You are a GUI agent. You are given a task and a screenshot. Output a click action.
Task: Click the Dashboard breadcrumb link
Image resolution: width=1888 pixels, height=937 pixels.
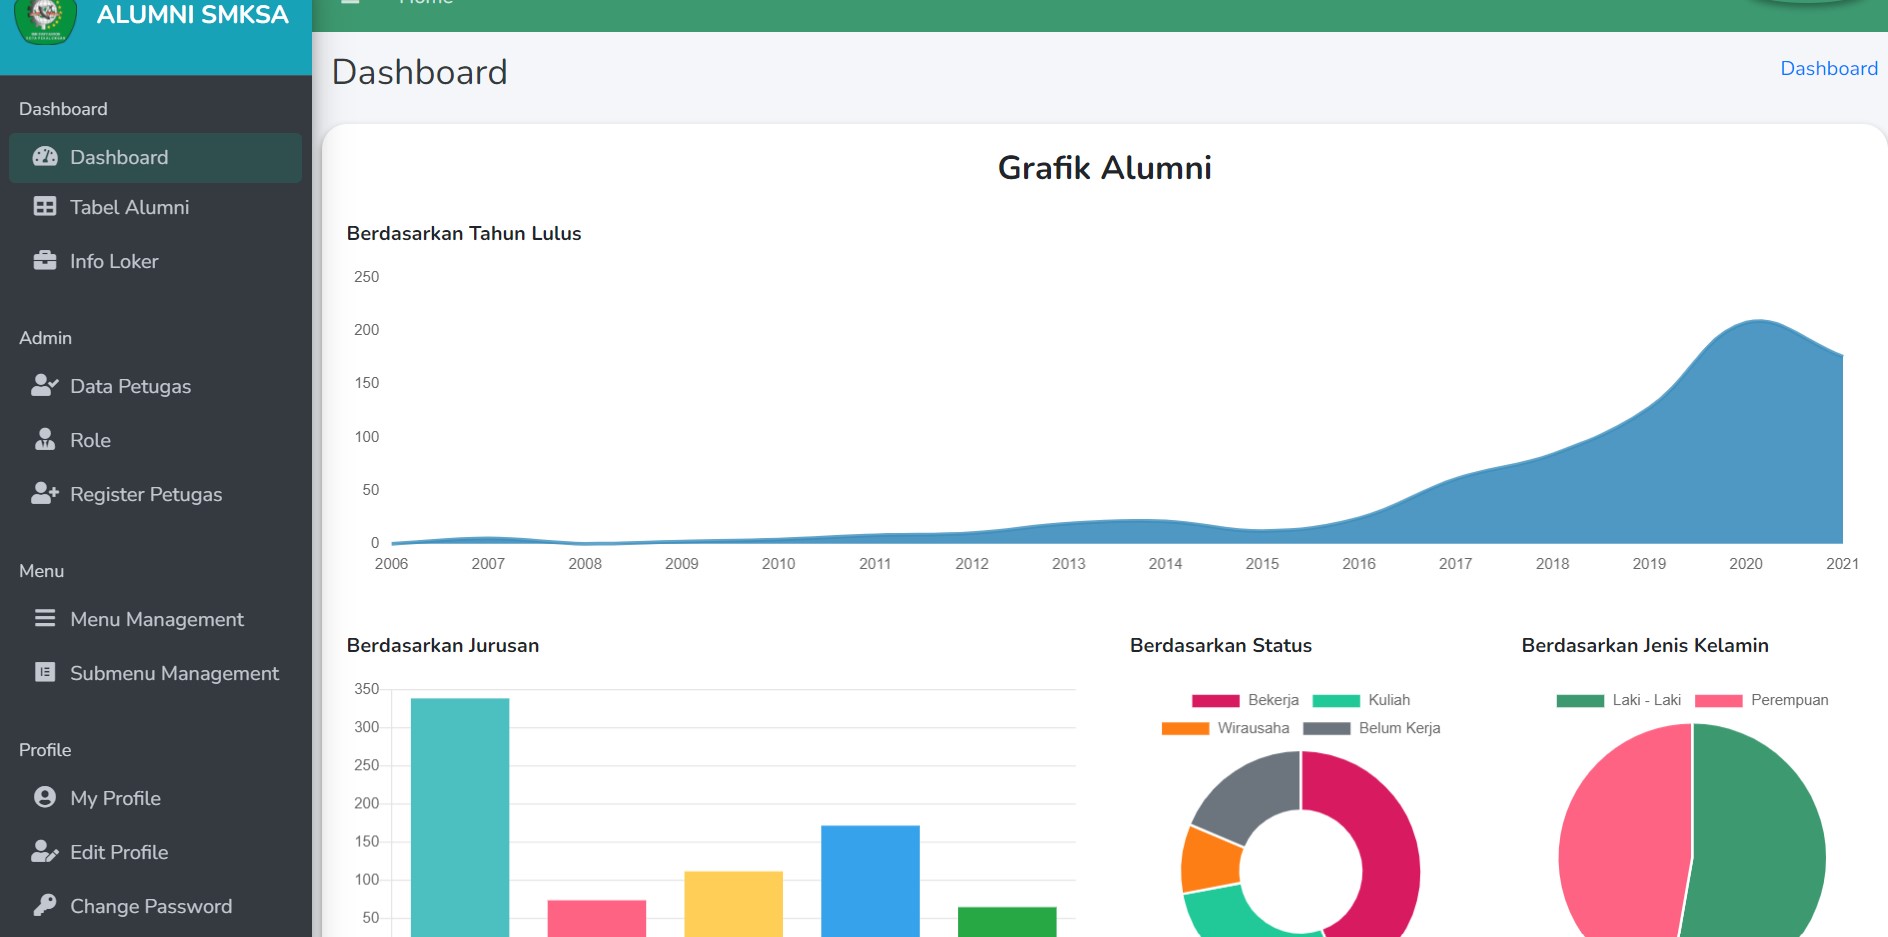pos(1828,68)
